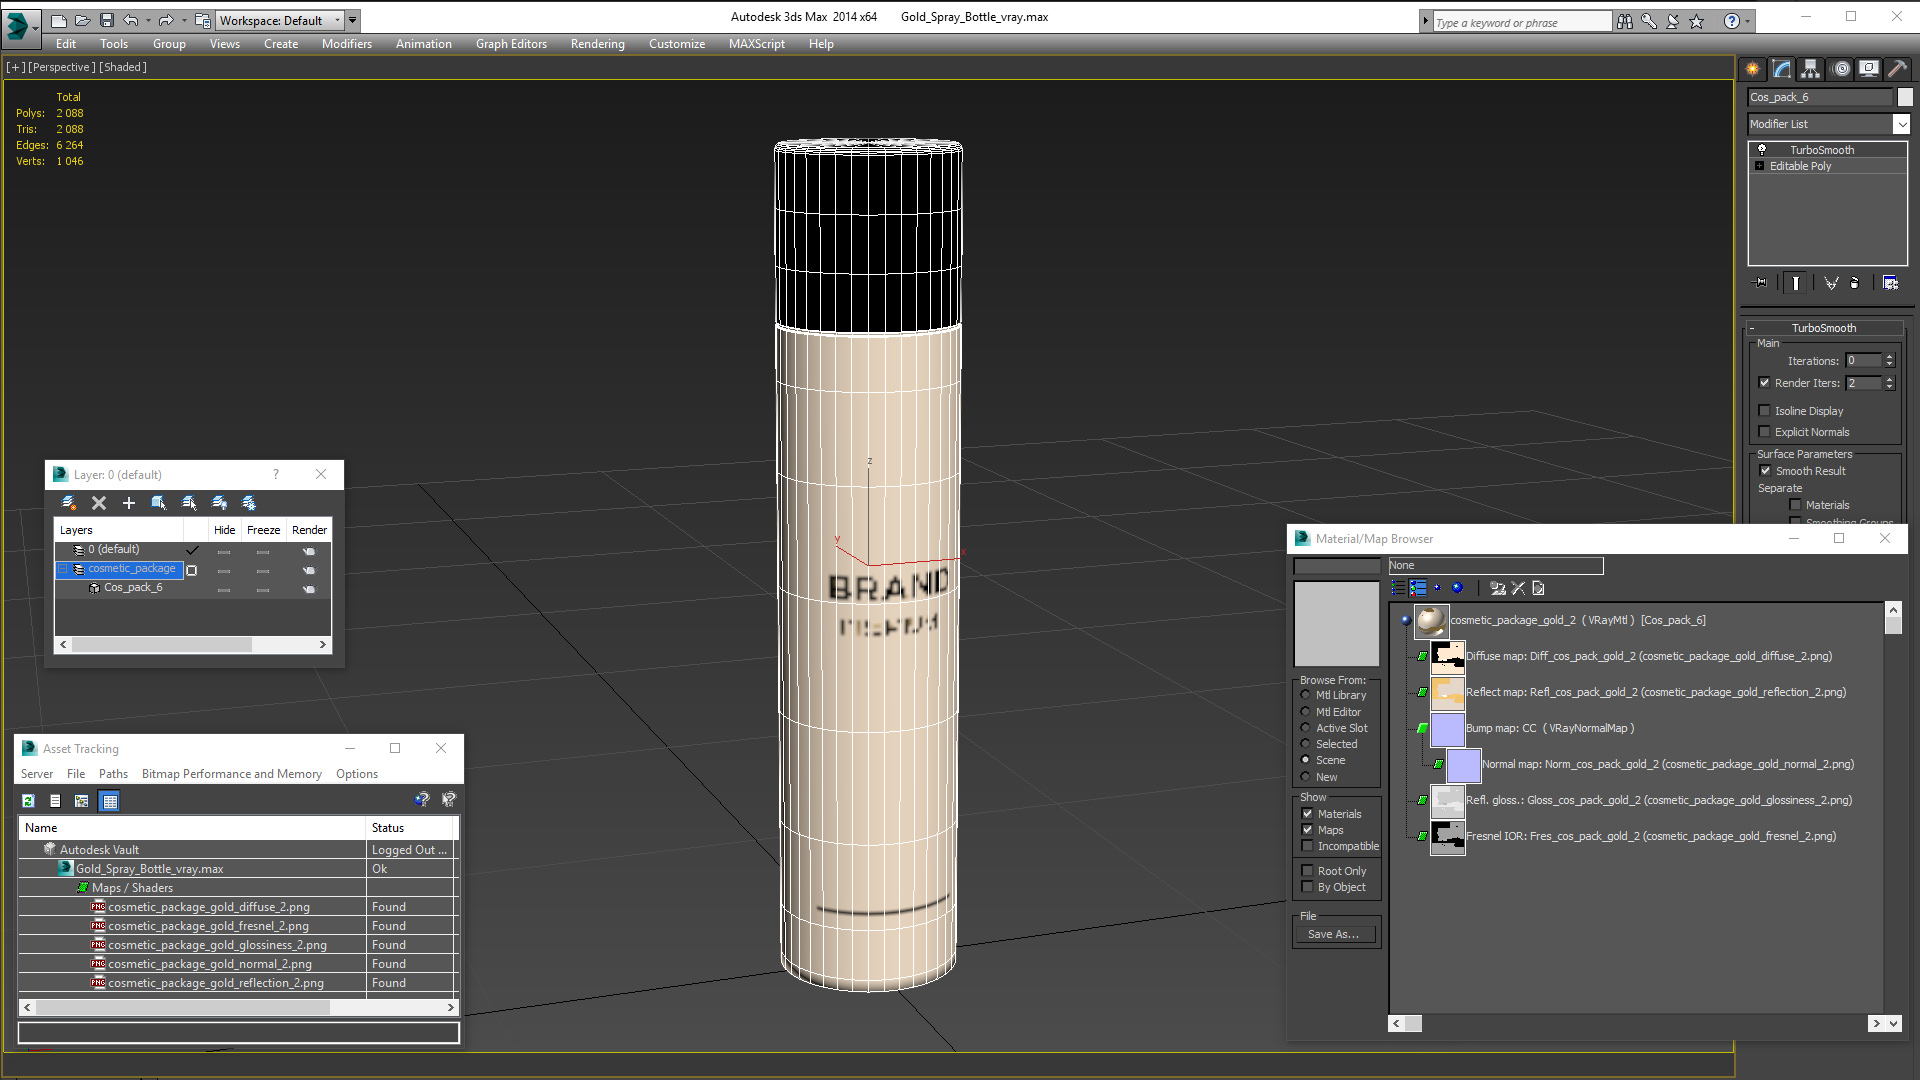This screenshot has width=1920, height=1080.
Task: Toggle Smooth Result checkbox
Action: pos(1766,471)
